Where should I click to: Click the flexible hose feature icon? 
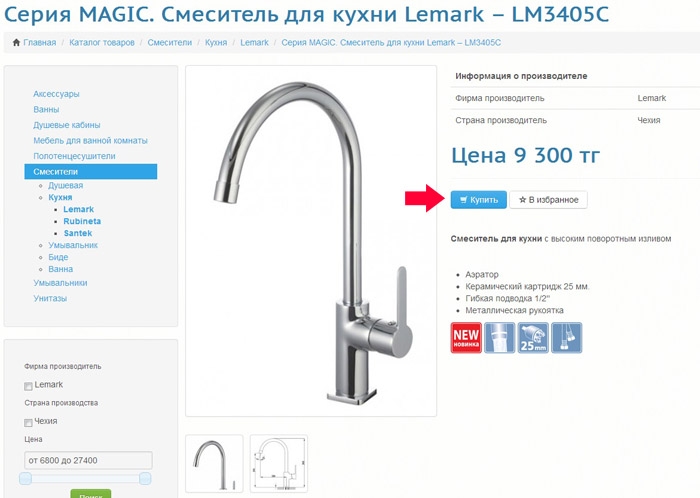pos(567,338)
